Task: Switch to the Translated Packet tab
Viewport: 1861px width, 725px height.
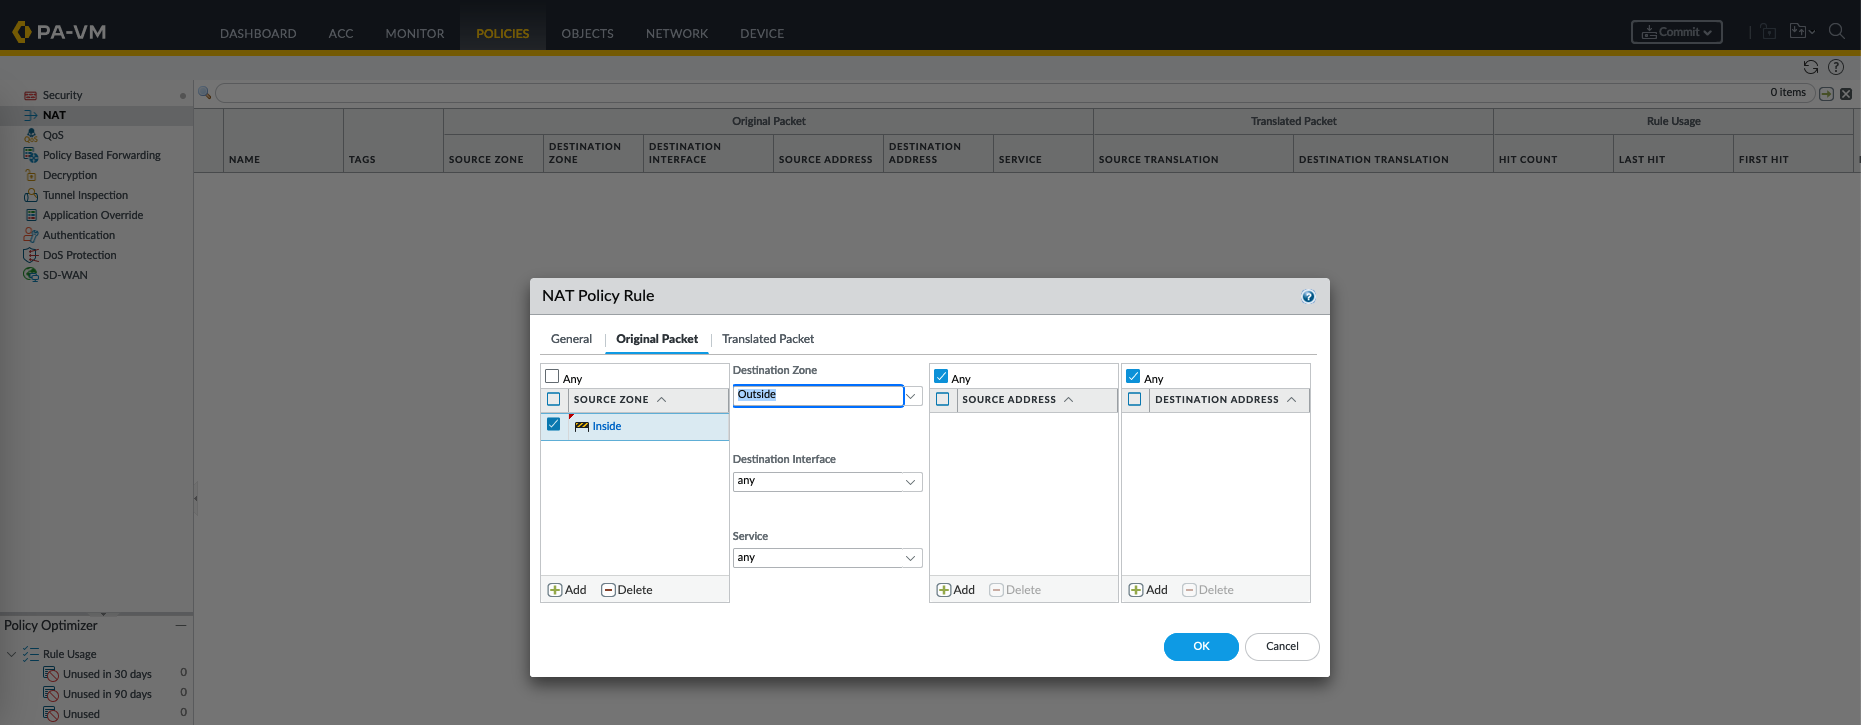Action: click(768, 339)
